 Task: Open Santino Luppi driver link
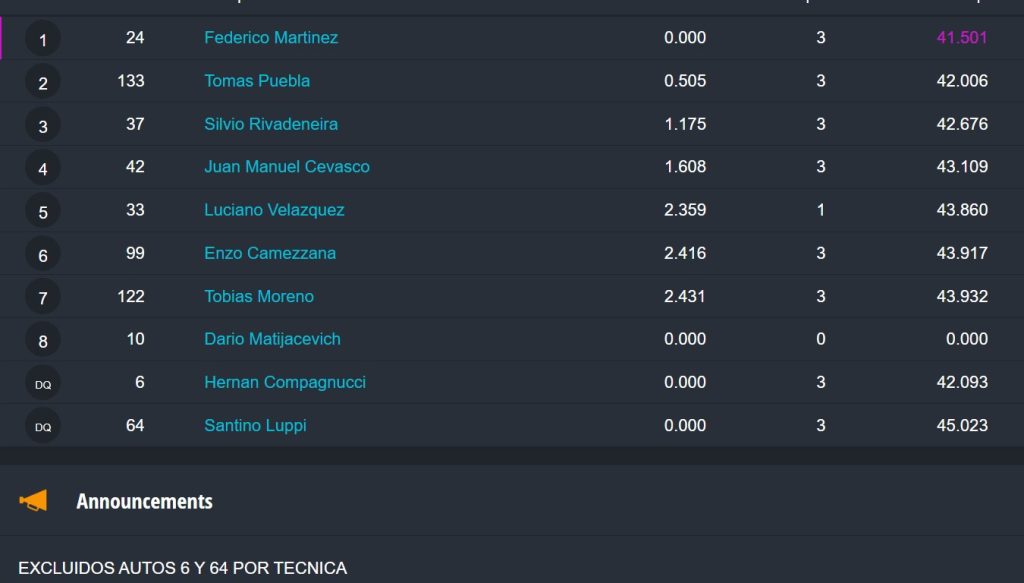[x=255, y=426]
